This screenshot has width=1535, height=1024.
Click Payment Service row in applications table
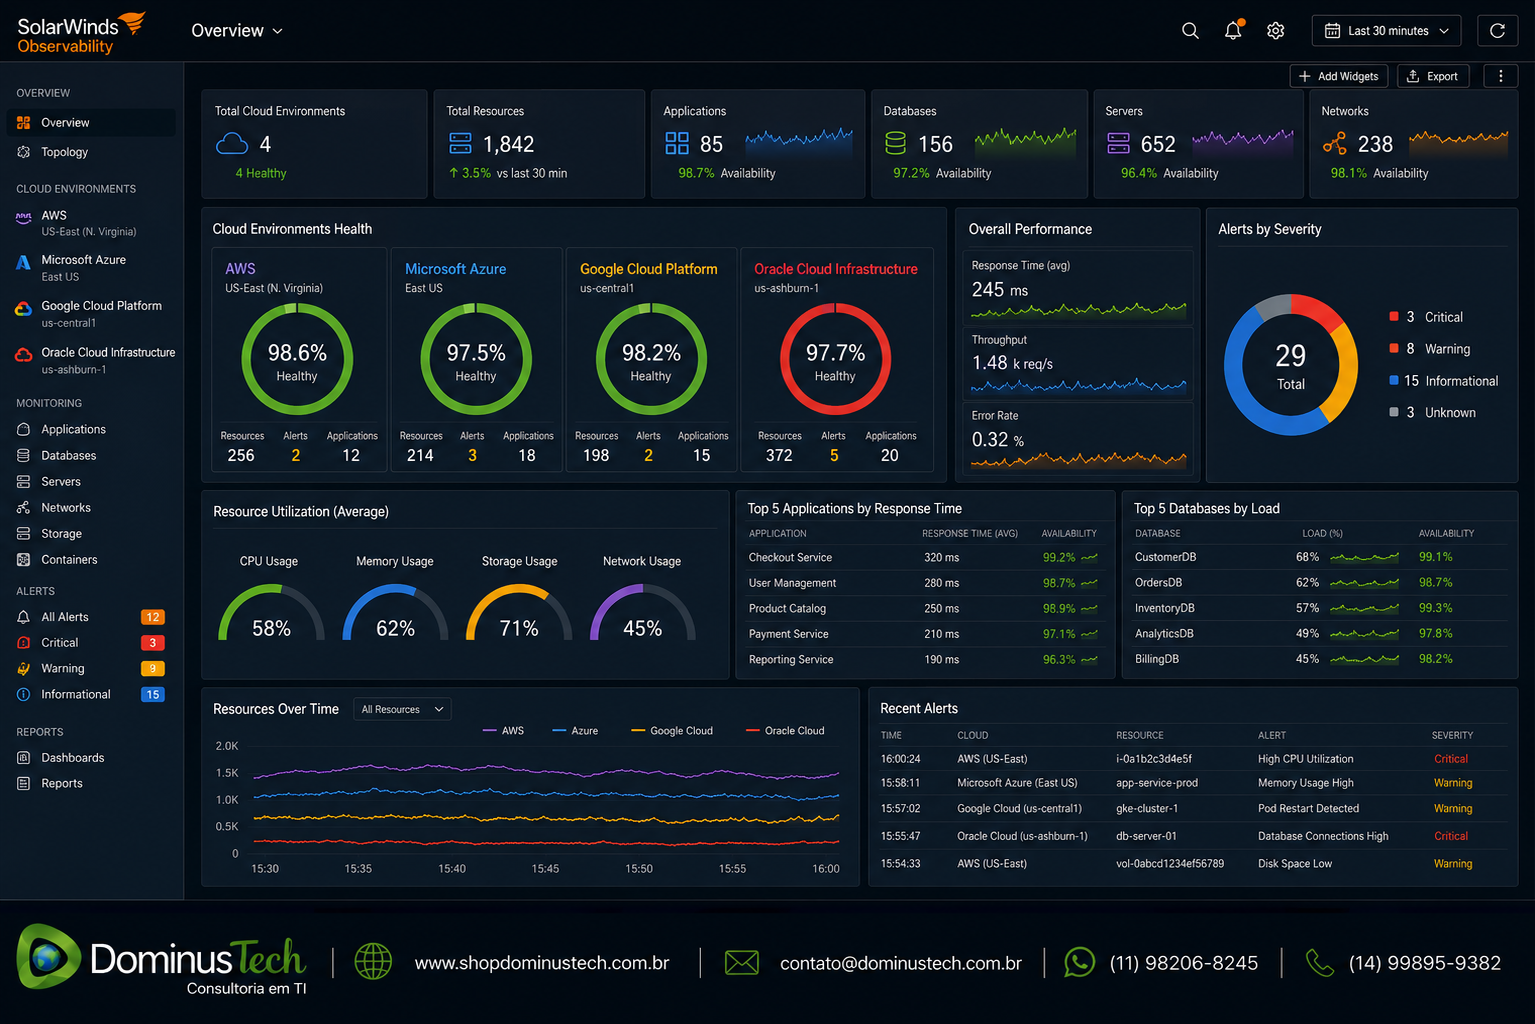tap(924, 634)
